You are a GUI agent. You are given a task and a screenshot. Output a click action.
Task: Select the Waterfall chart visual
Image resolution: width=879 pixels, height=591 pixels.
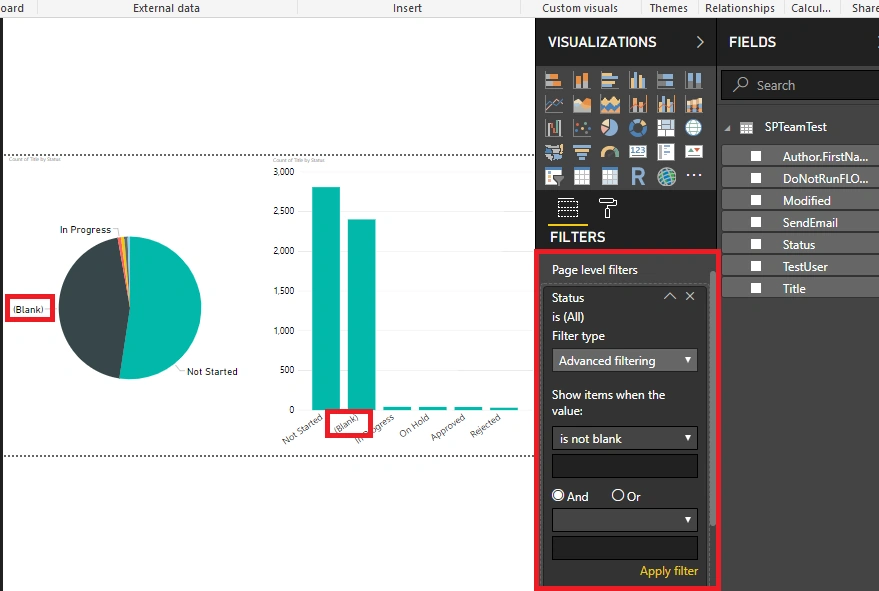tap(554, 128)
